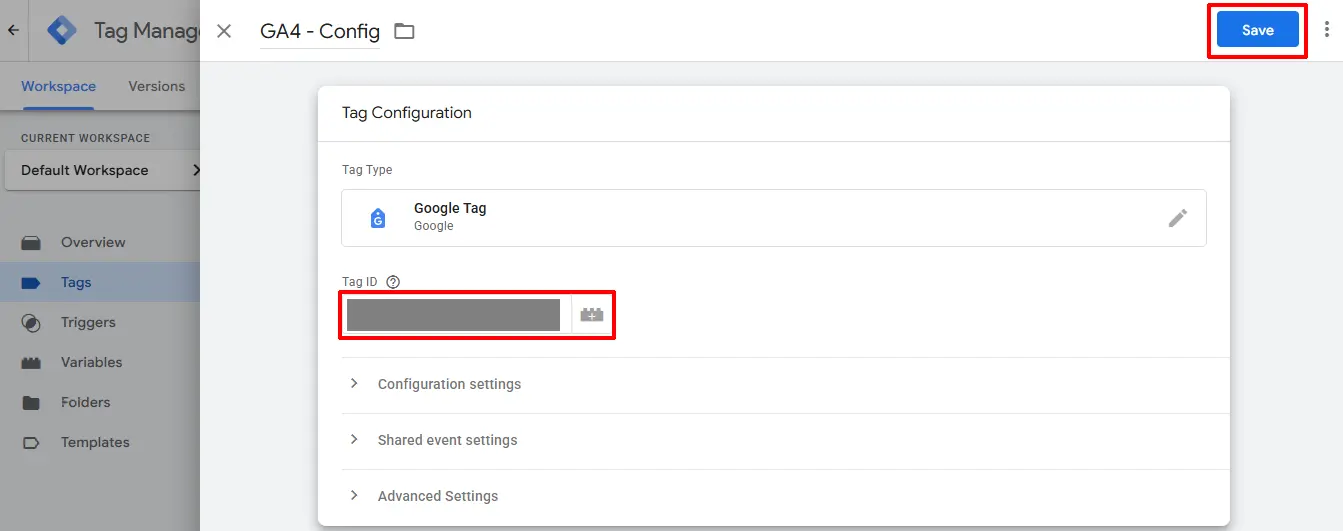This screenshot has width=1343, height=531.
Task: Click the Tag Configuration heading
Action: [x=407, y=113]
